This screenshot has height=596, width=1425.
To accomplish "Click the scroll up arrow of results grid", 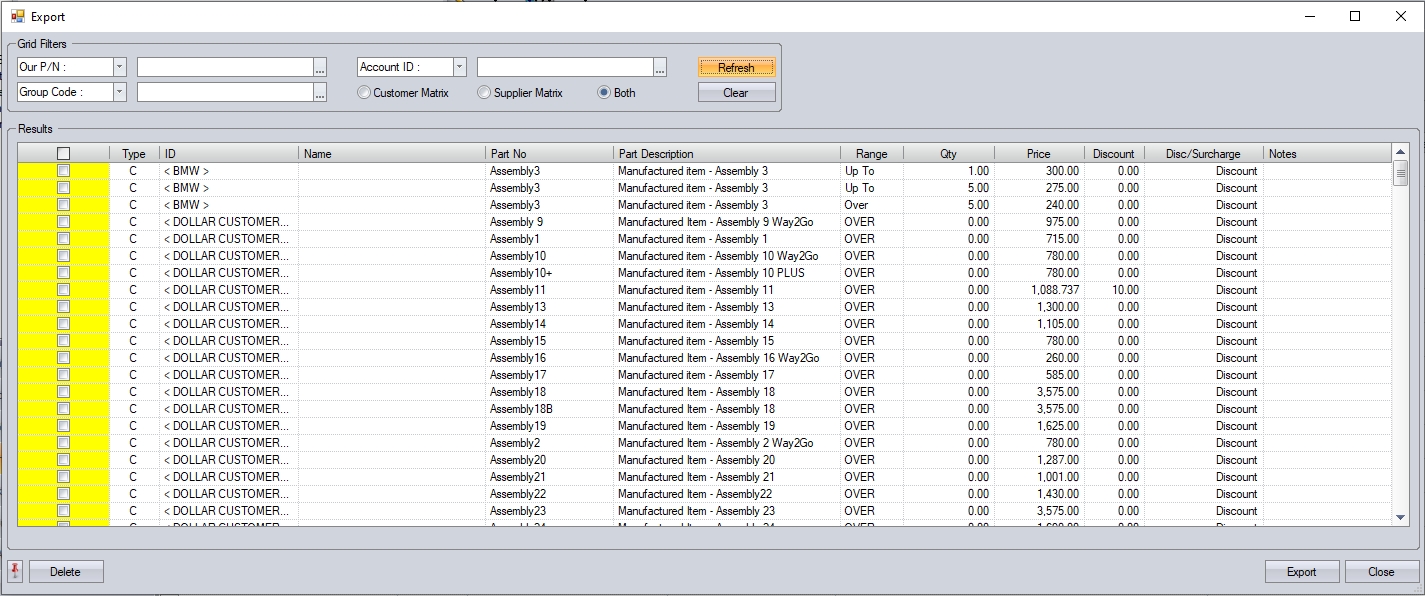I will click(1400, 153).
